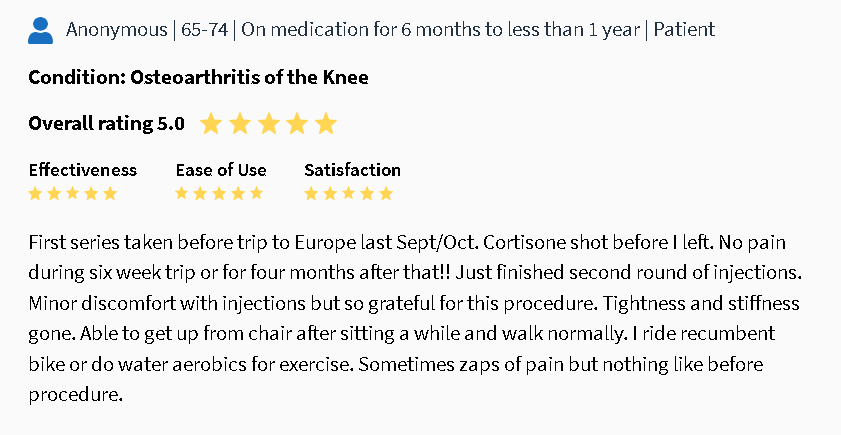Click the Anonymous reviewer name
841x435 pixels.
point(116,30)
